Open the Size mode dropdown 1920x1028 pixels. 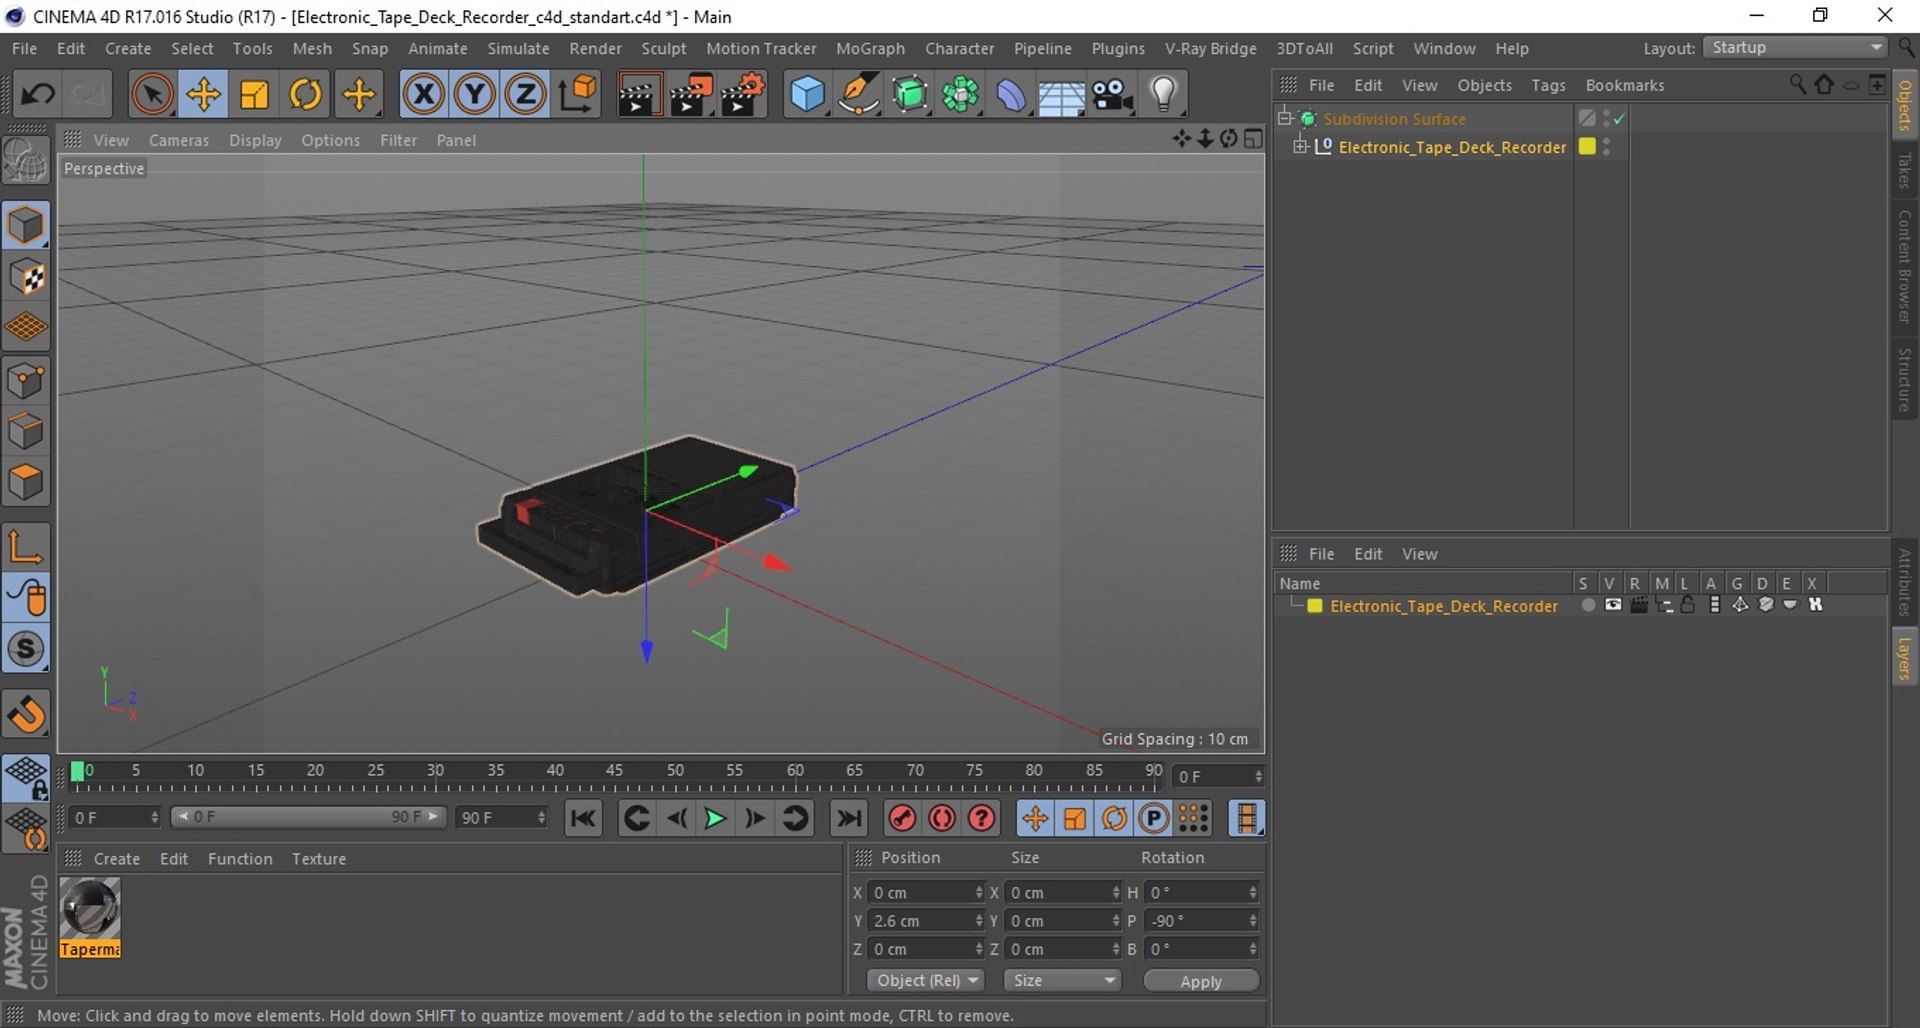1062,980
